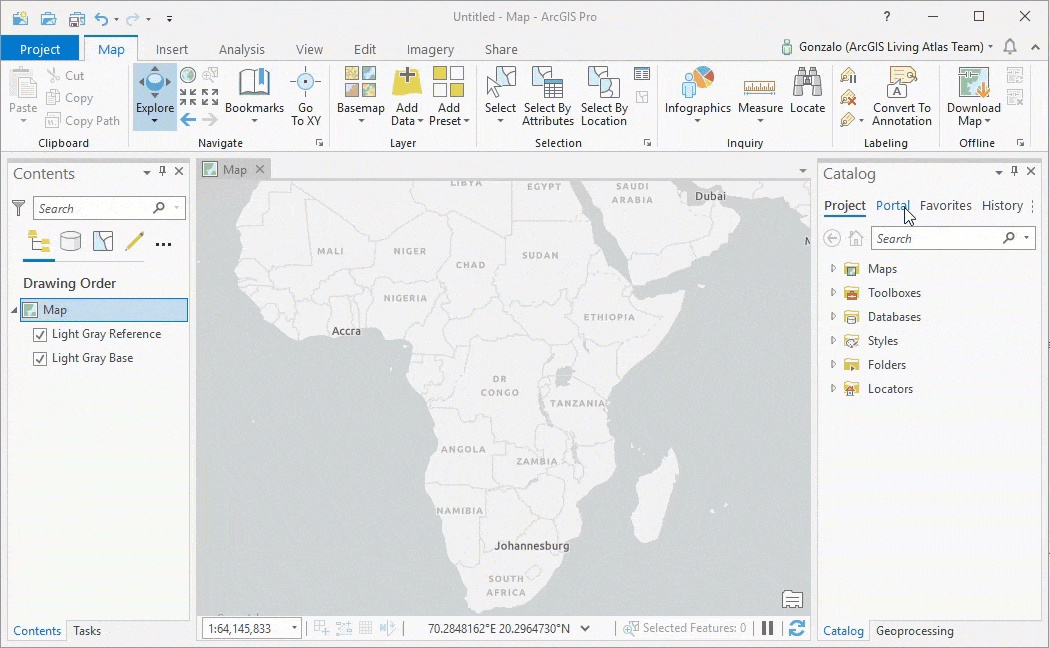1050x648 pixels.
Task: Open the map scale dropdown
Action: coord(294,628)
